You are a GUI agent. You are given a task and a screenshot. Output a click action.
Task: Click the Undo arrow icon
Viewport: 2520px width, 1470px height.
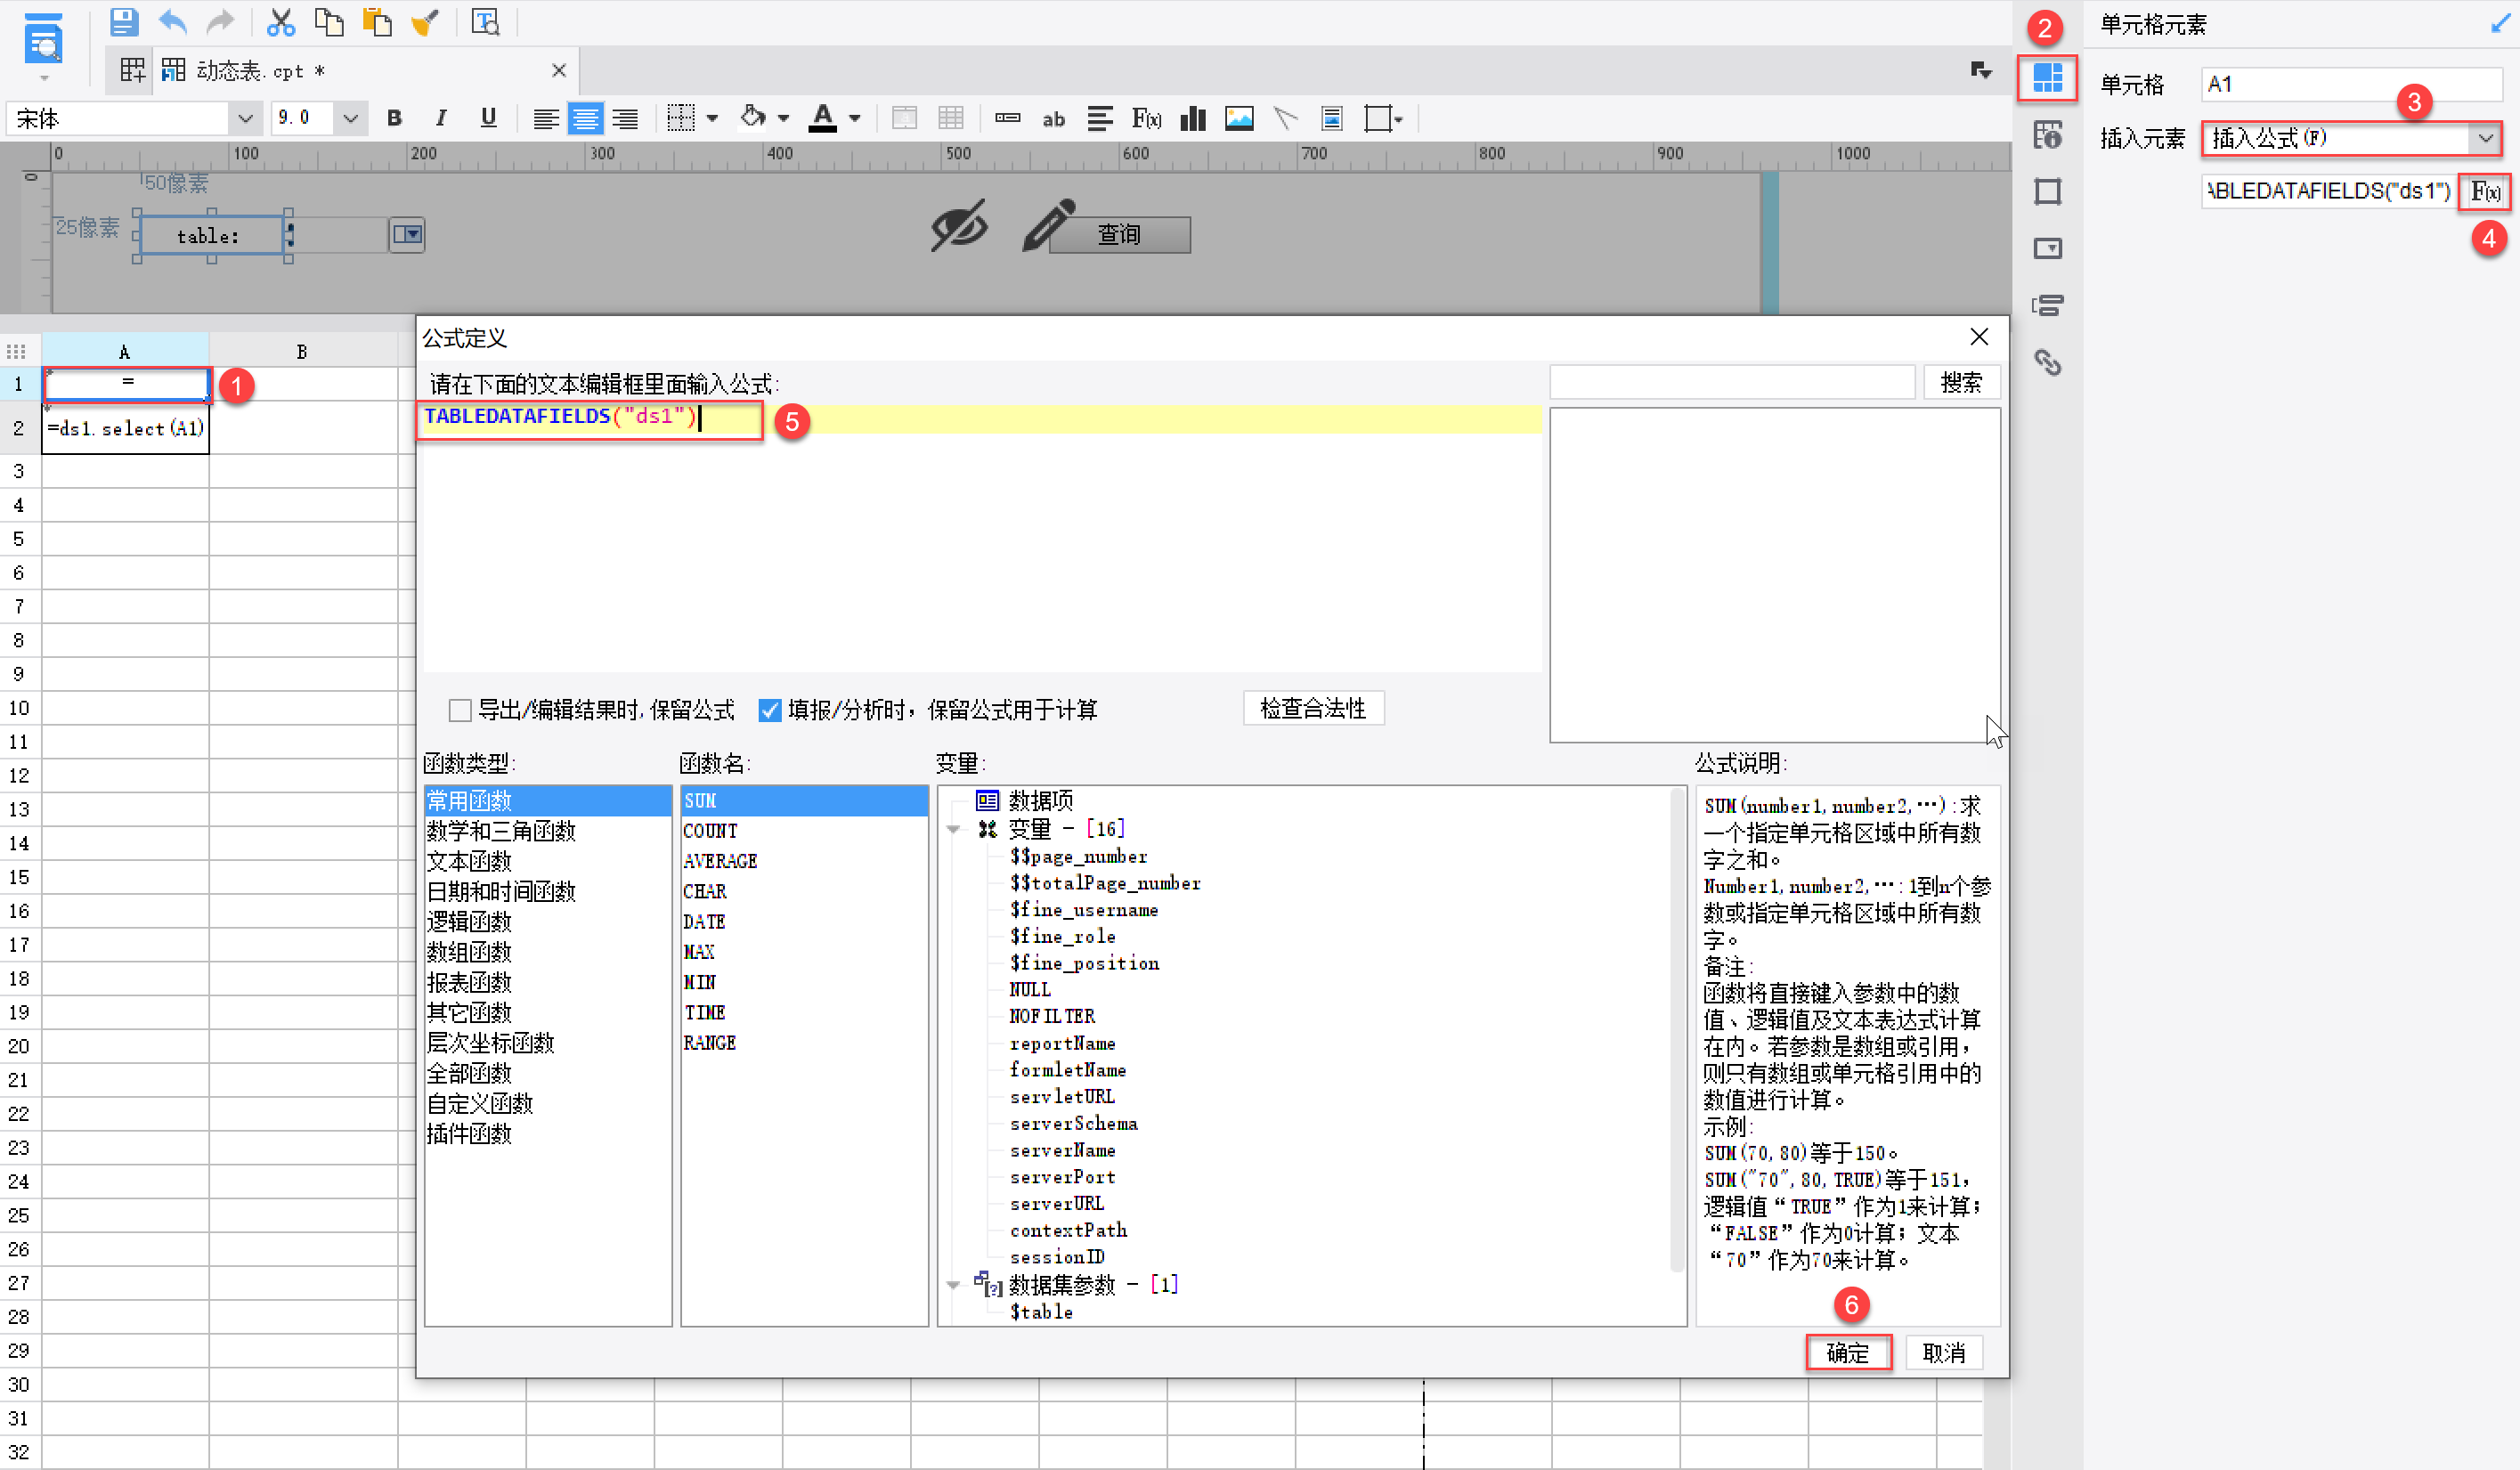pyautogui.click(x=172, y=21)
